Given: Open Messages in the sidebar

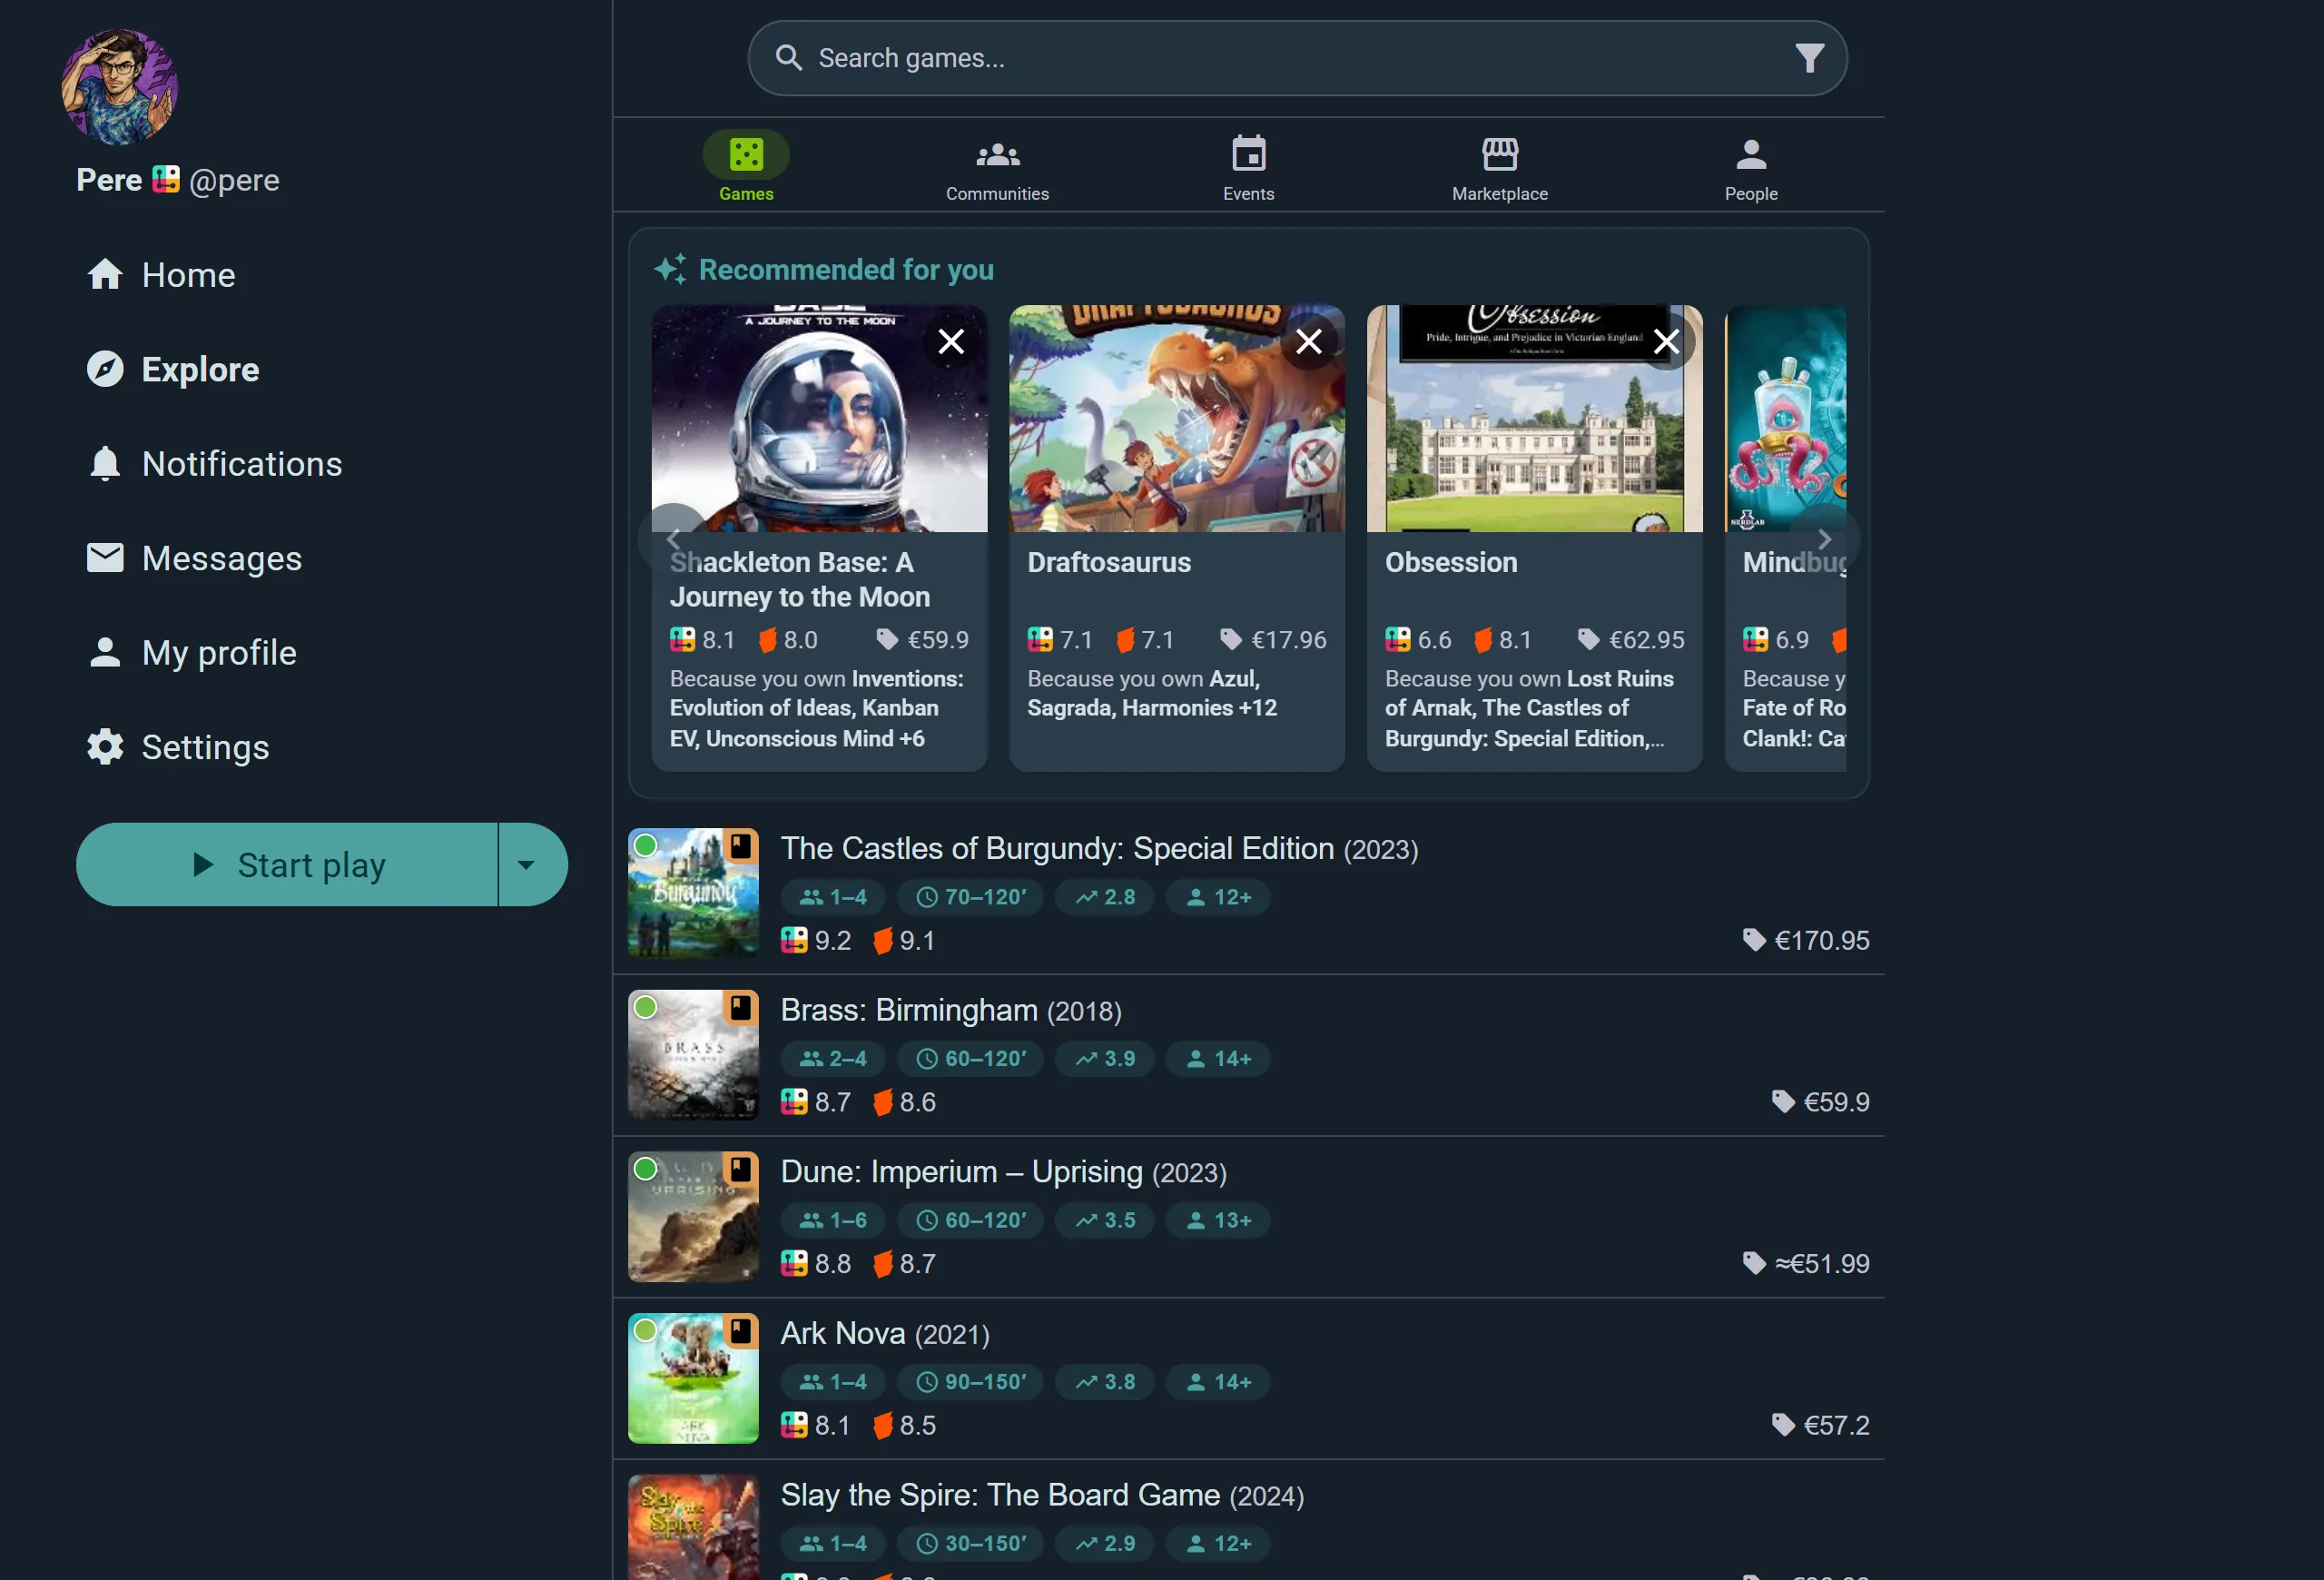Looking at the screenshot, I should (194, 558).
